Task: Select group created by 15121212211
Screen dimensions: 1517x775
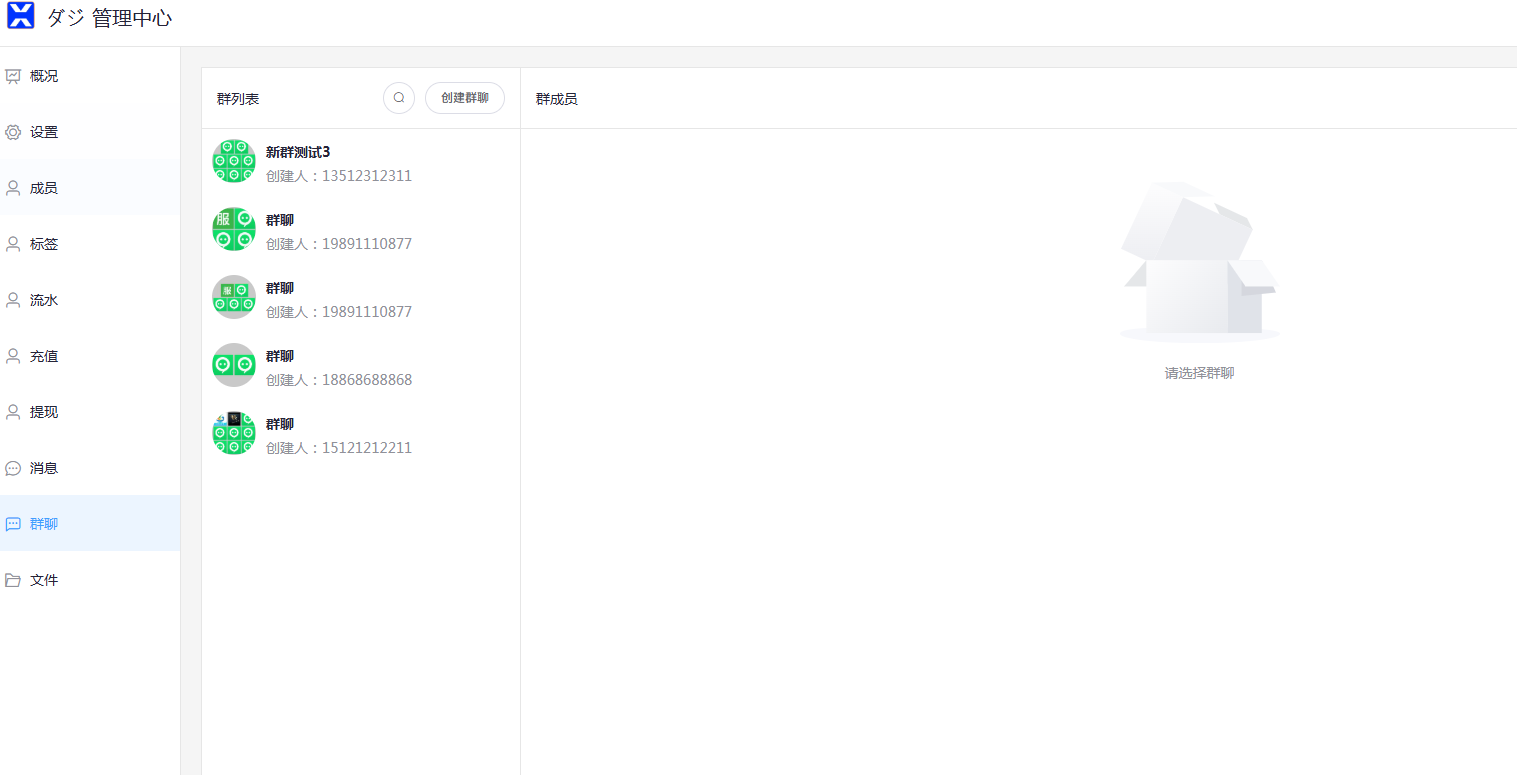Action: point(338,435)
